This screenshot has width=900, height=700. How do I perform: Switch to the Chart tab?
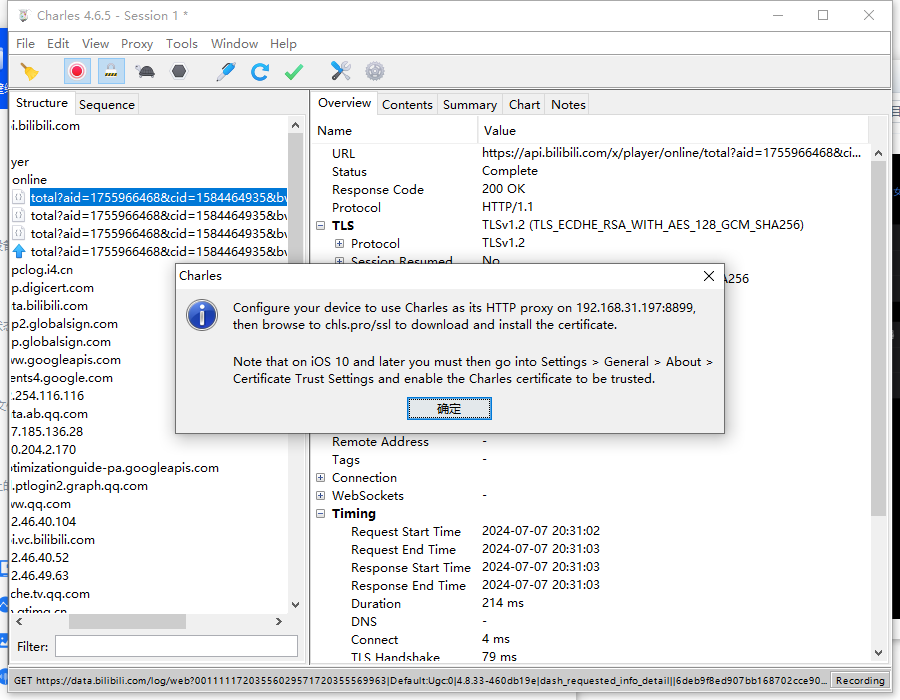(524, 104)
